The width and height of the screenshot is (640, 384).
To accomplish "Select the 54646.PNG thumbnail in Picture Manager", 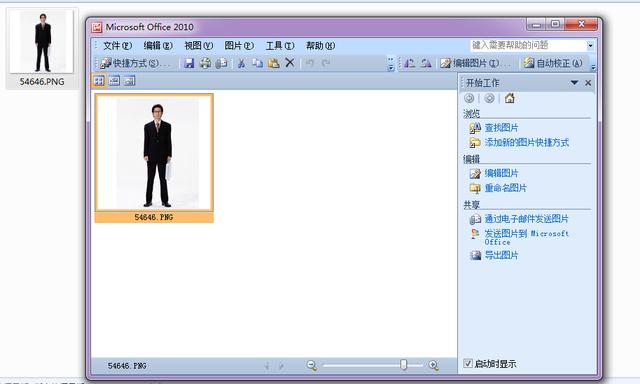I will pos(154,158).
